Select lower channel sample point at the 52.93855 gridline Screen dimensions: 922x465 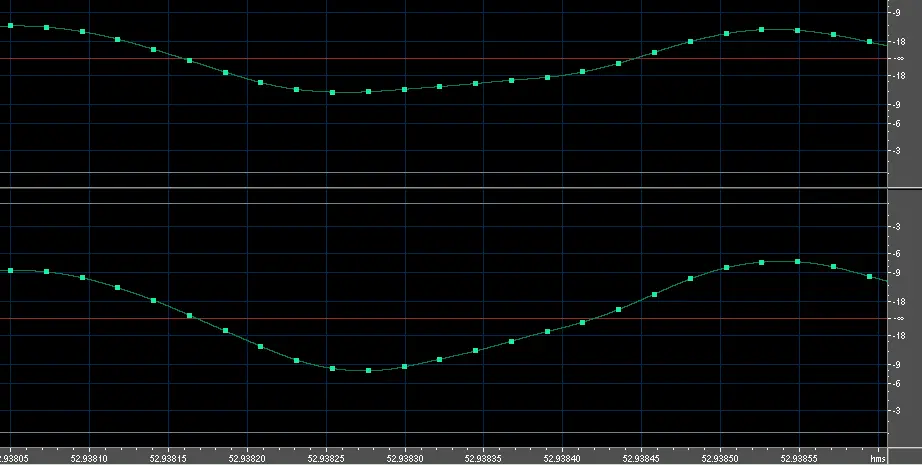[797, 262]
